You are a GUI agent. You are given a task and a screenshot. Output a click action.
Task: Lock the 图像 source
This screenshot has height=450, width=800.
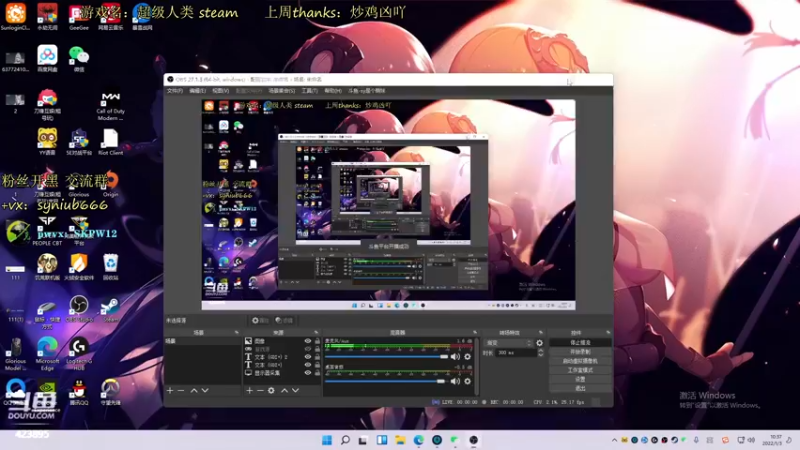pos(317,341)
